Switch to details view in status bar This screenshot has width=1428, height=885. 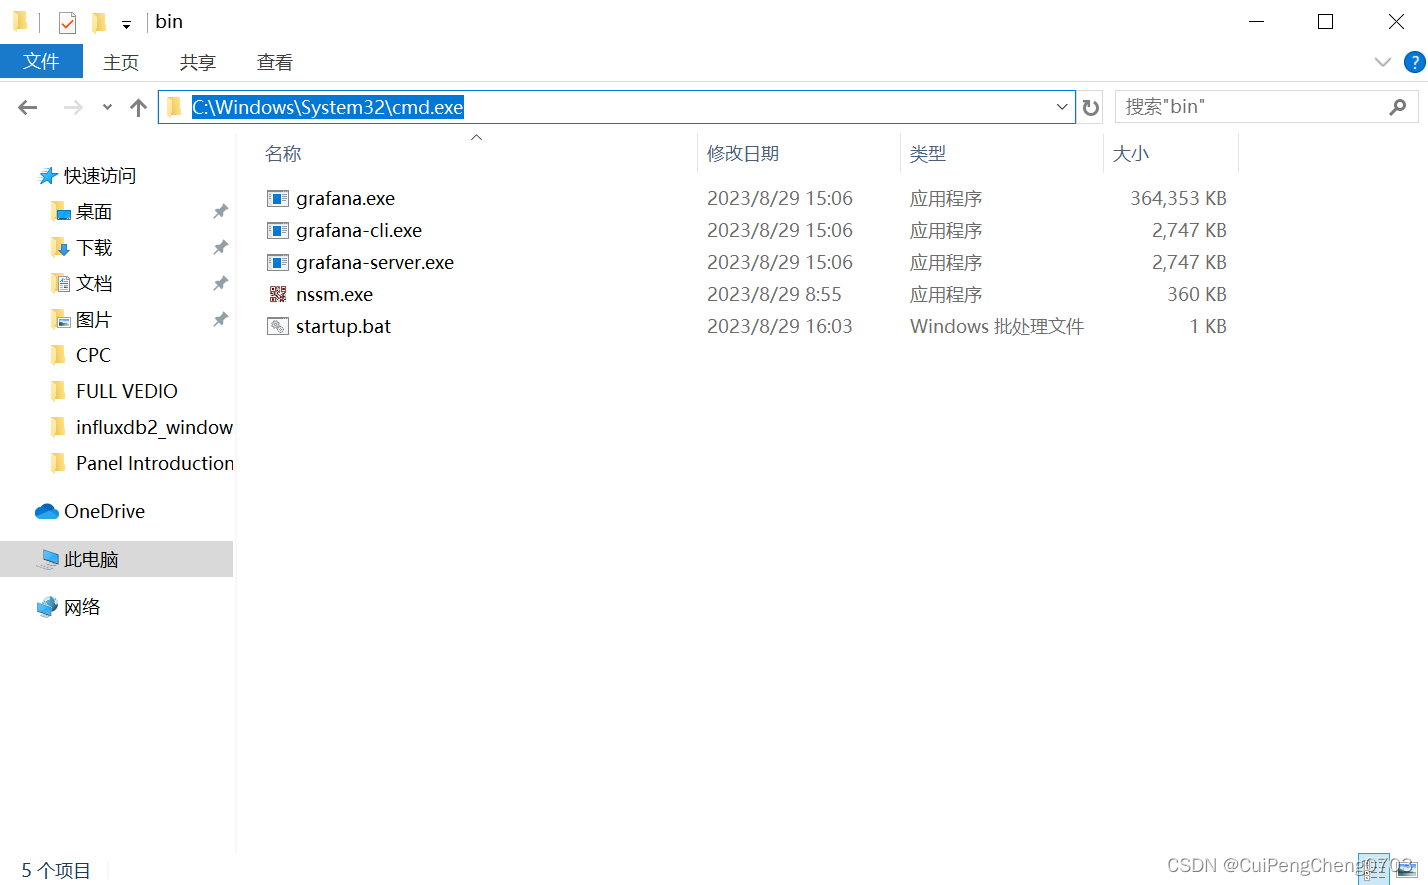coord(1373,868)
